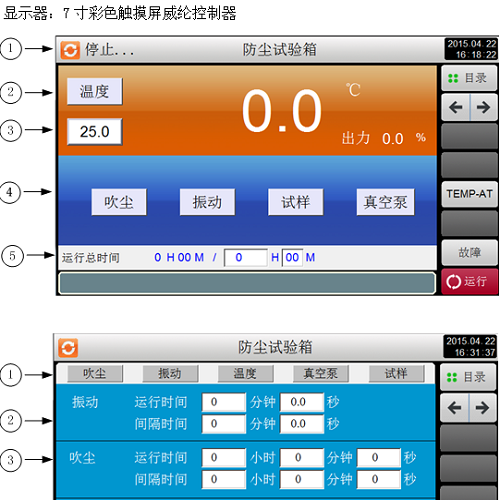The height and width of the screenshot is (500, 500).
Task: Open the 目录 menu in upper screen
Action: point(469,78)
